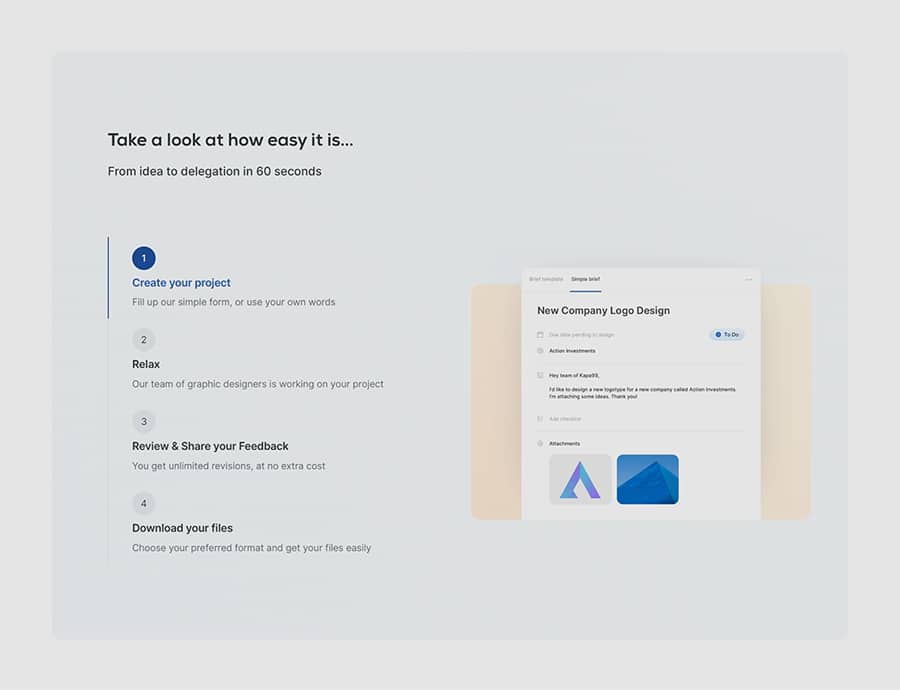Click the step 4 number circle

click(x=144, y=503)
